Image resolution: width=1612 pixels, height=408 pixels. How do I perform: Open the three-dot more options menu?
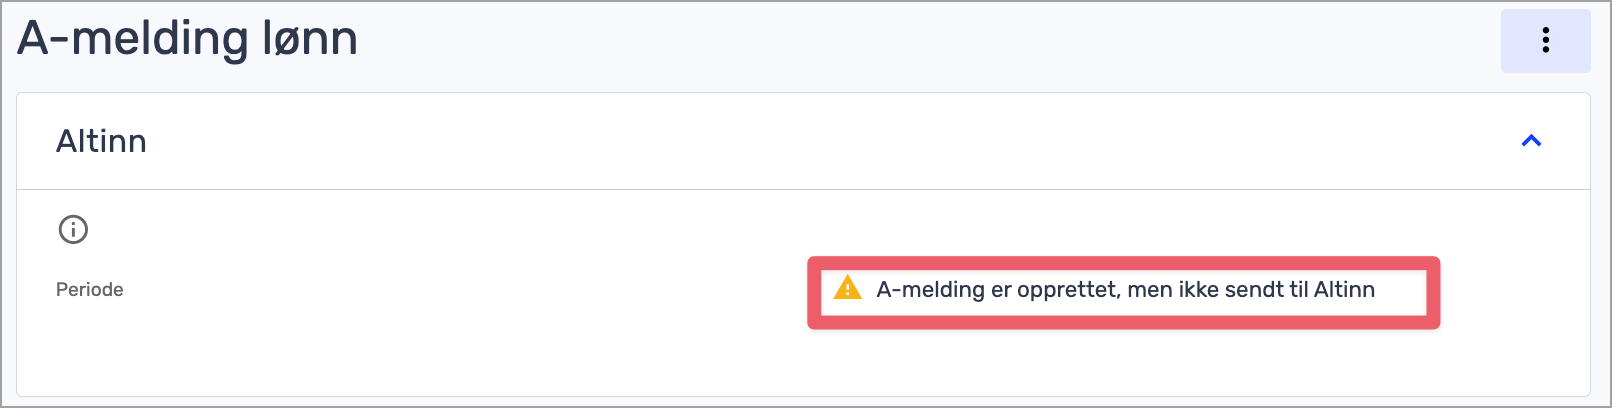tap(1545, 40)
